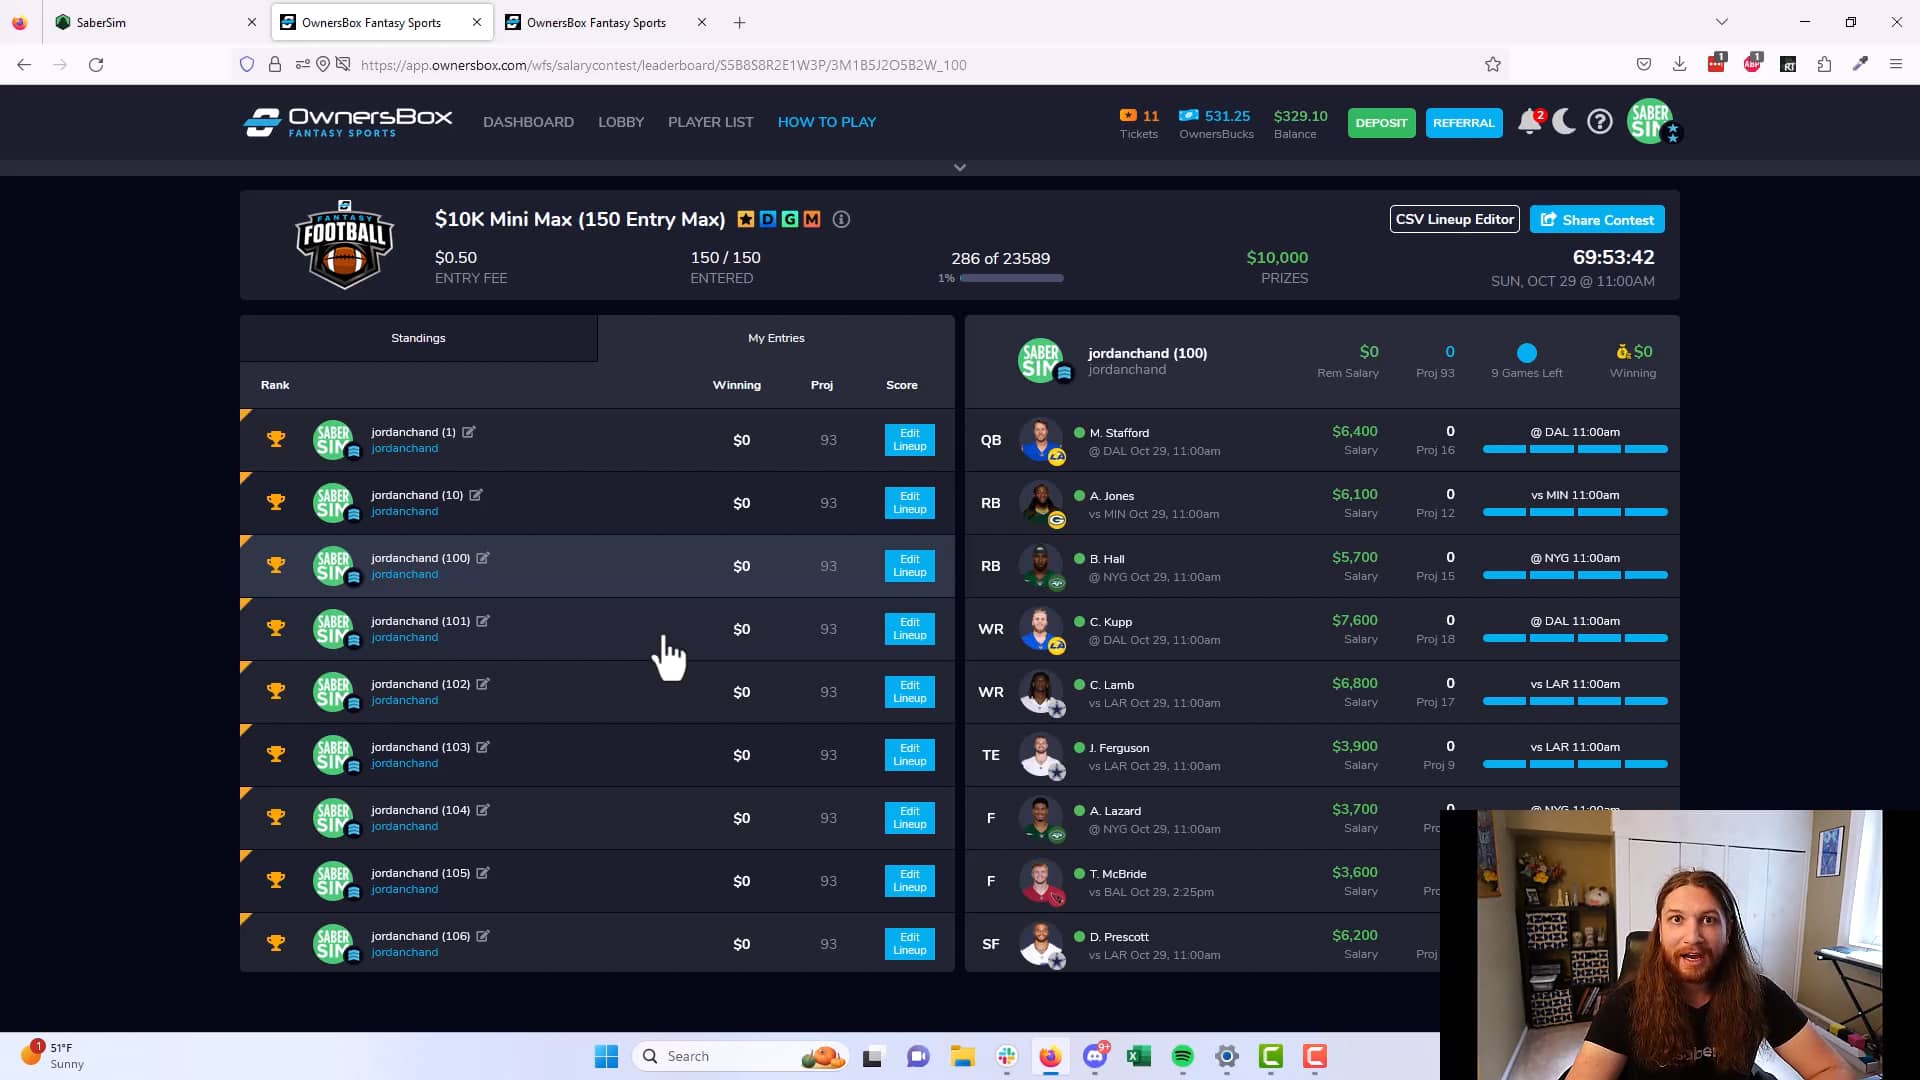Click the blue OwnersBucks cash icon
Screen dimensions: 1920x1080
tap(1189, 115)
